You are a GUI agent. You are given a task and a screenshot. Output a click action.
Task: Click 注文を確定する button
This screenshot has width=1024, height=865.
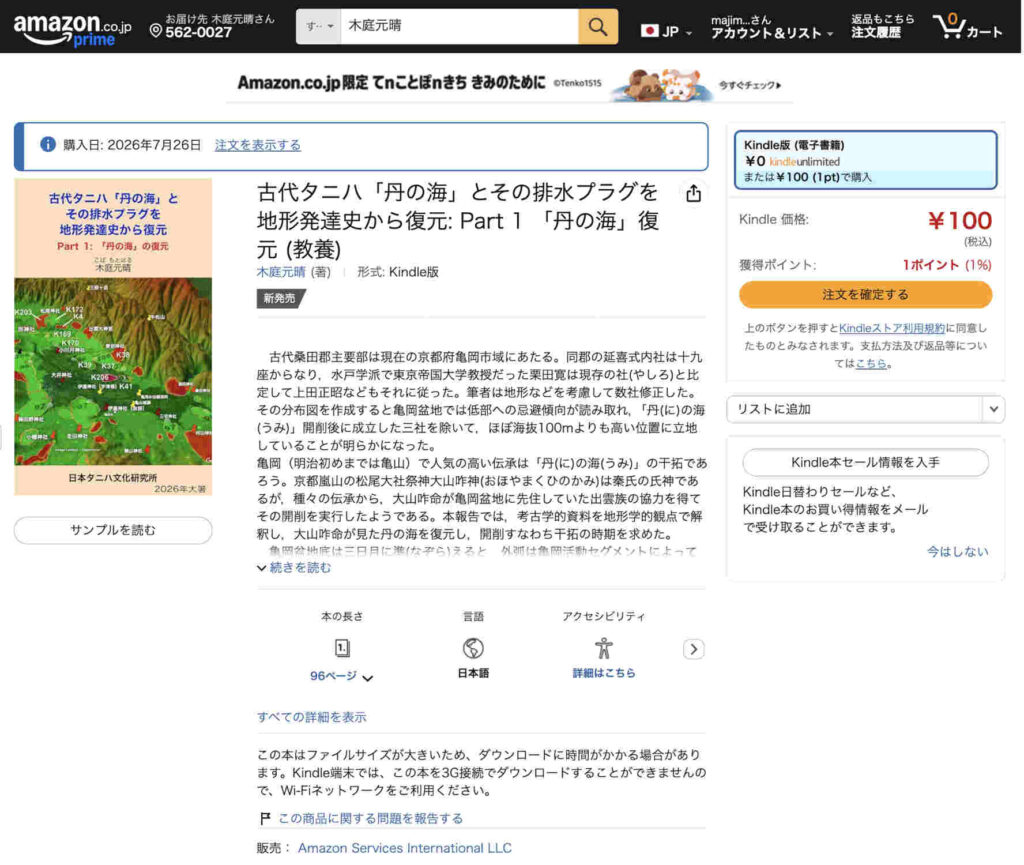(x=865, y=294)
